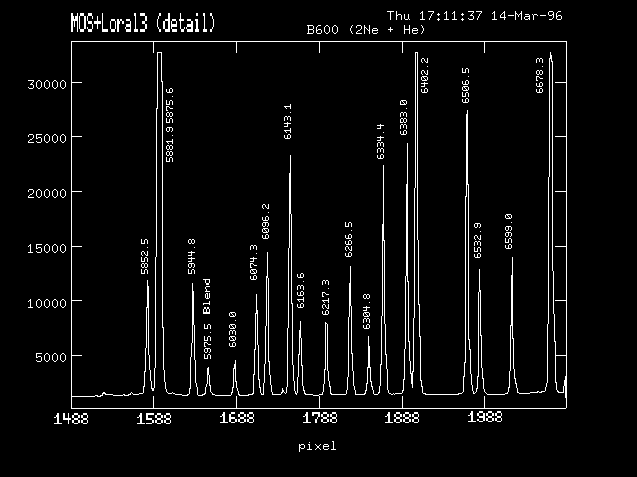Select the 6402.2 line label
Viewport: 637px width, 477px height.
tap(424, 76)
